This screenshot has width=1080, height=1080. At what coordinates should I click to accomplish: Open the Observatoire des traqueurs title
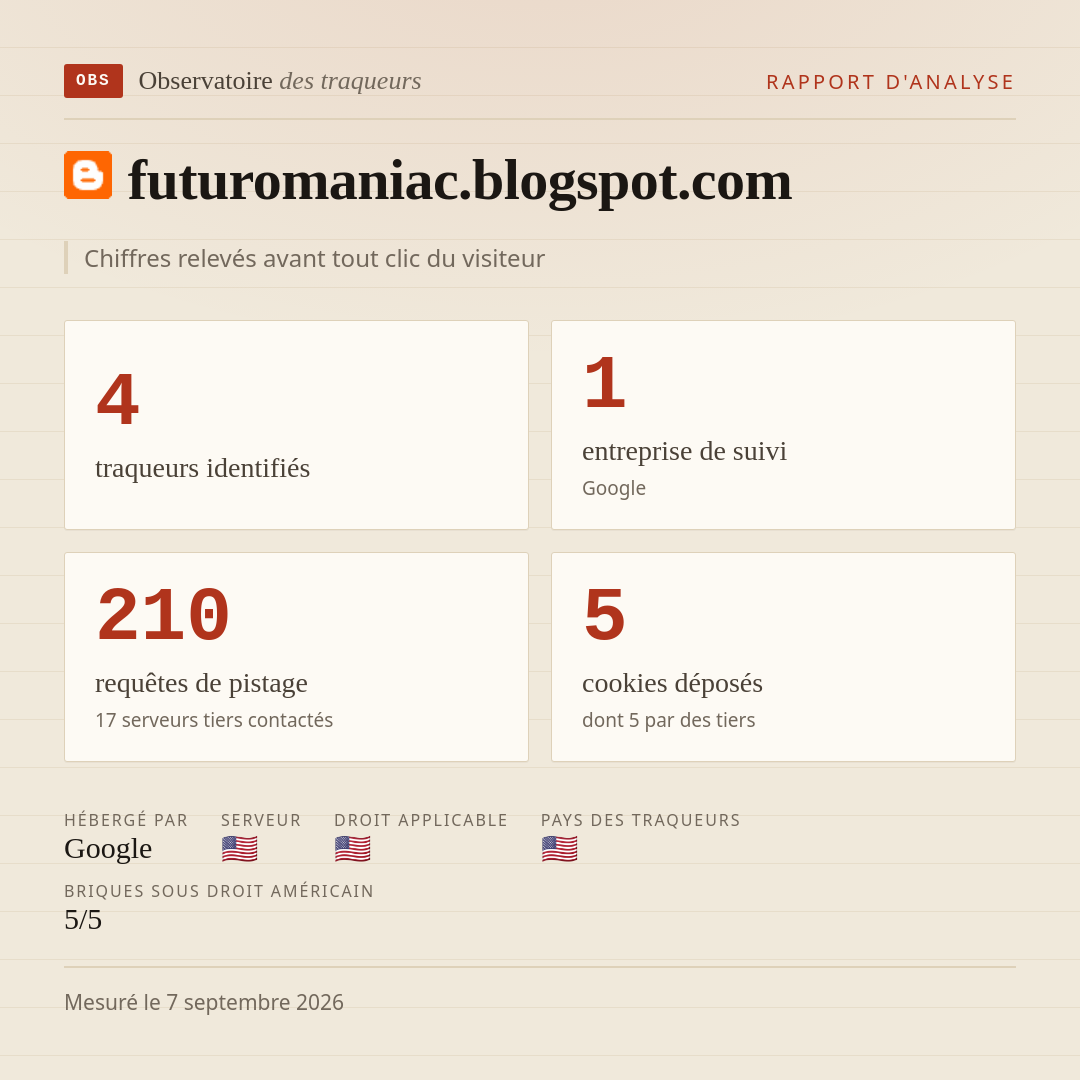pos(280,81)
